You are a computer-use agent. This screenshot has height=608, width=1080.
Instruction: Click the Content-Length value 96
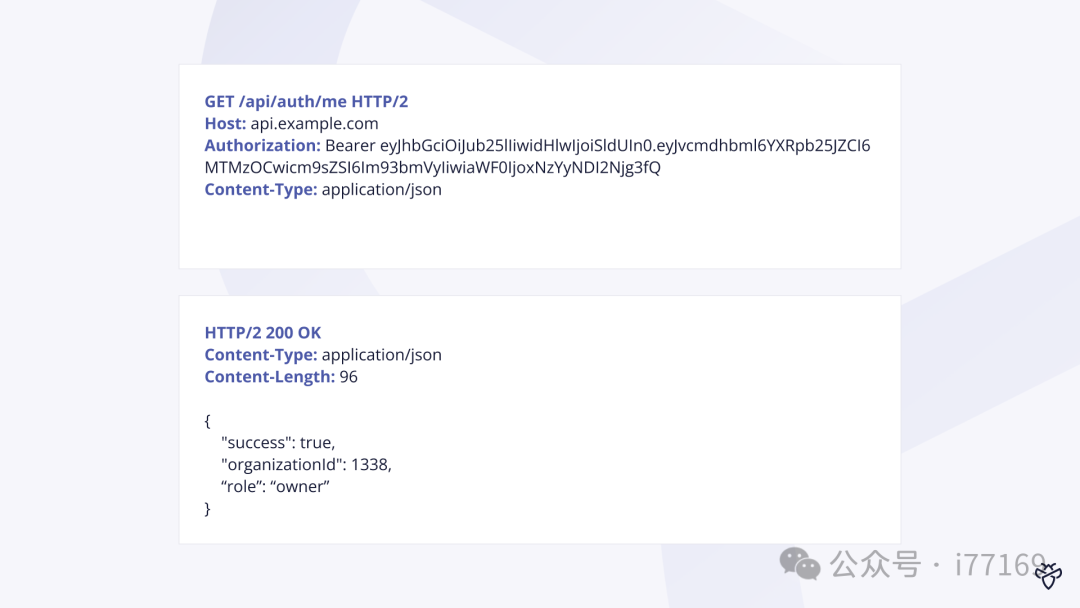coord(349,377)
